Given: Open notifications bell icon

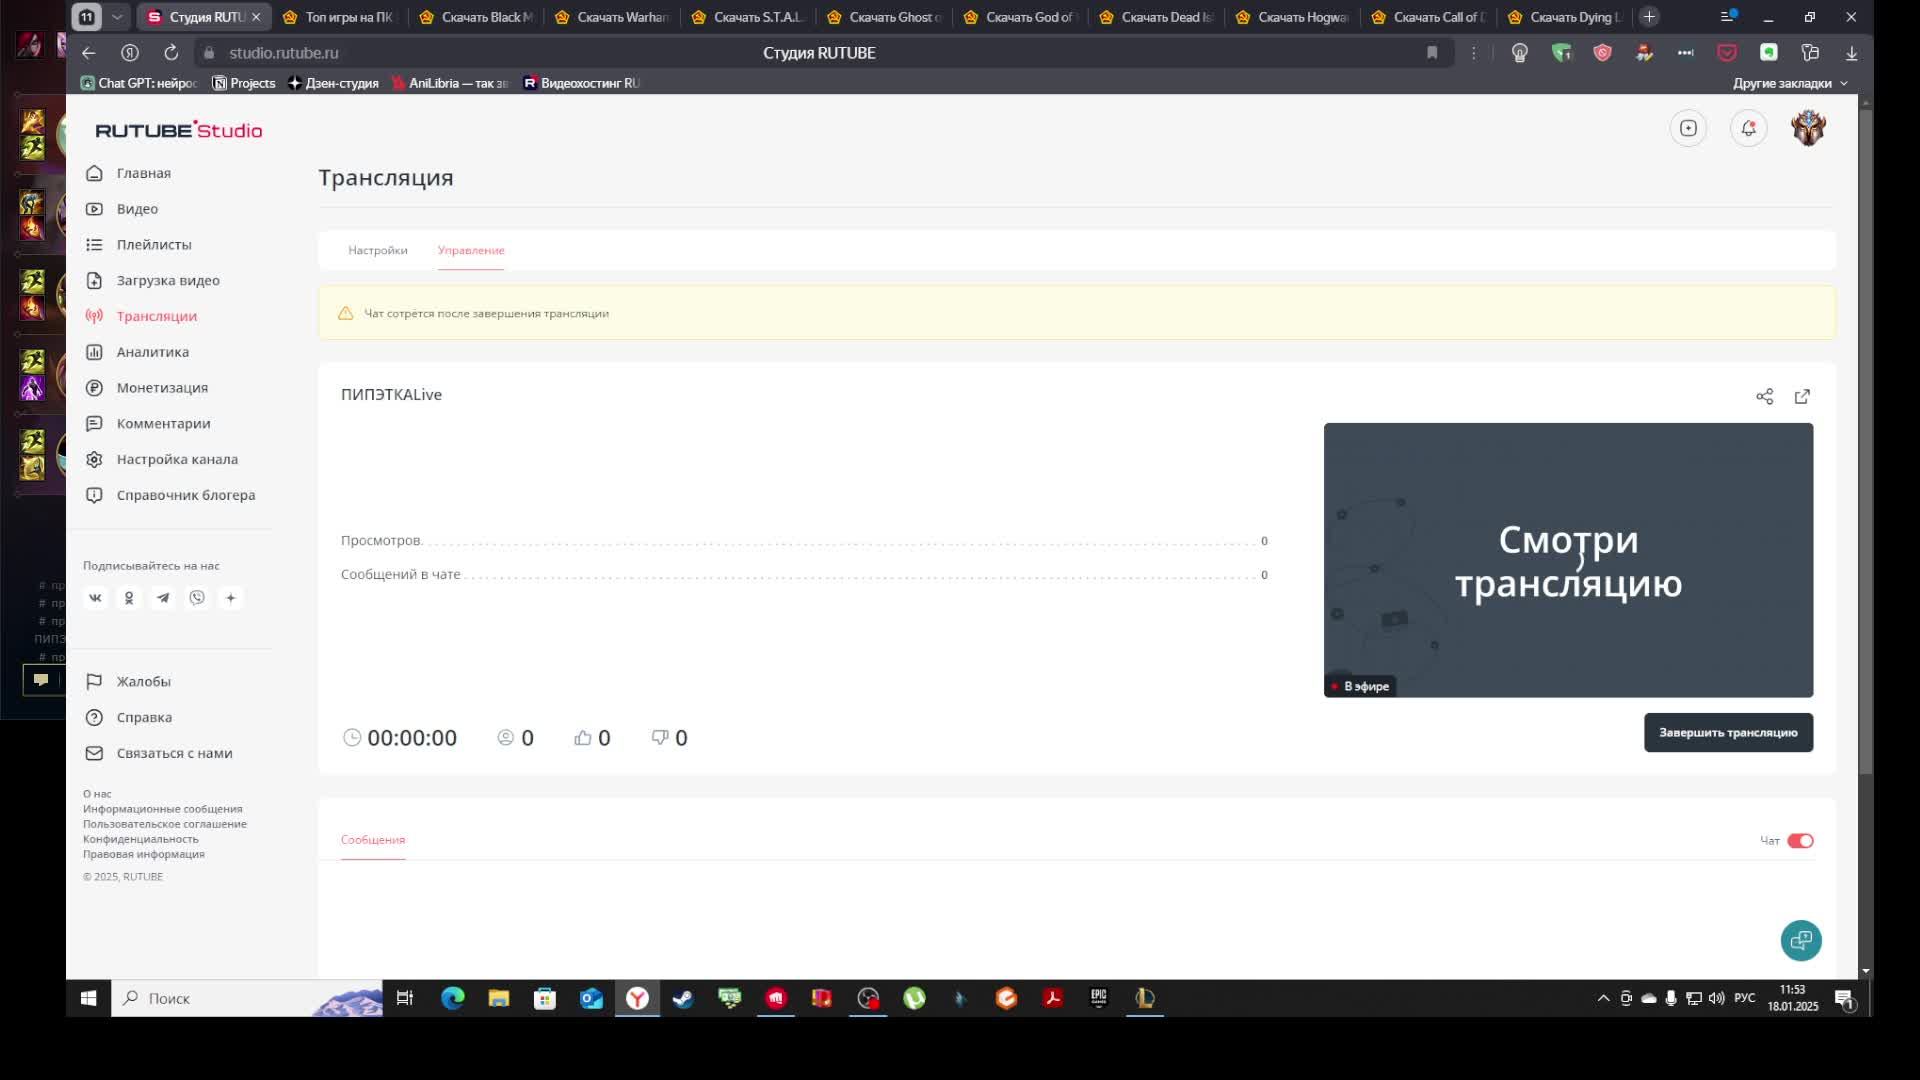Looking at the screenshot, I should tap(1748, 128).
